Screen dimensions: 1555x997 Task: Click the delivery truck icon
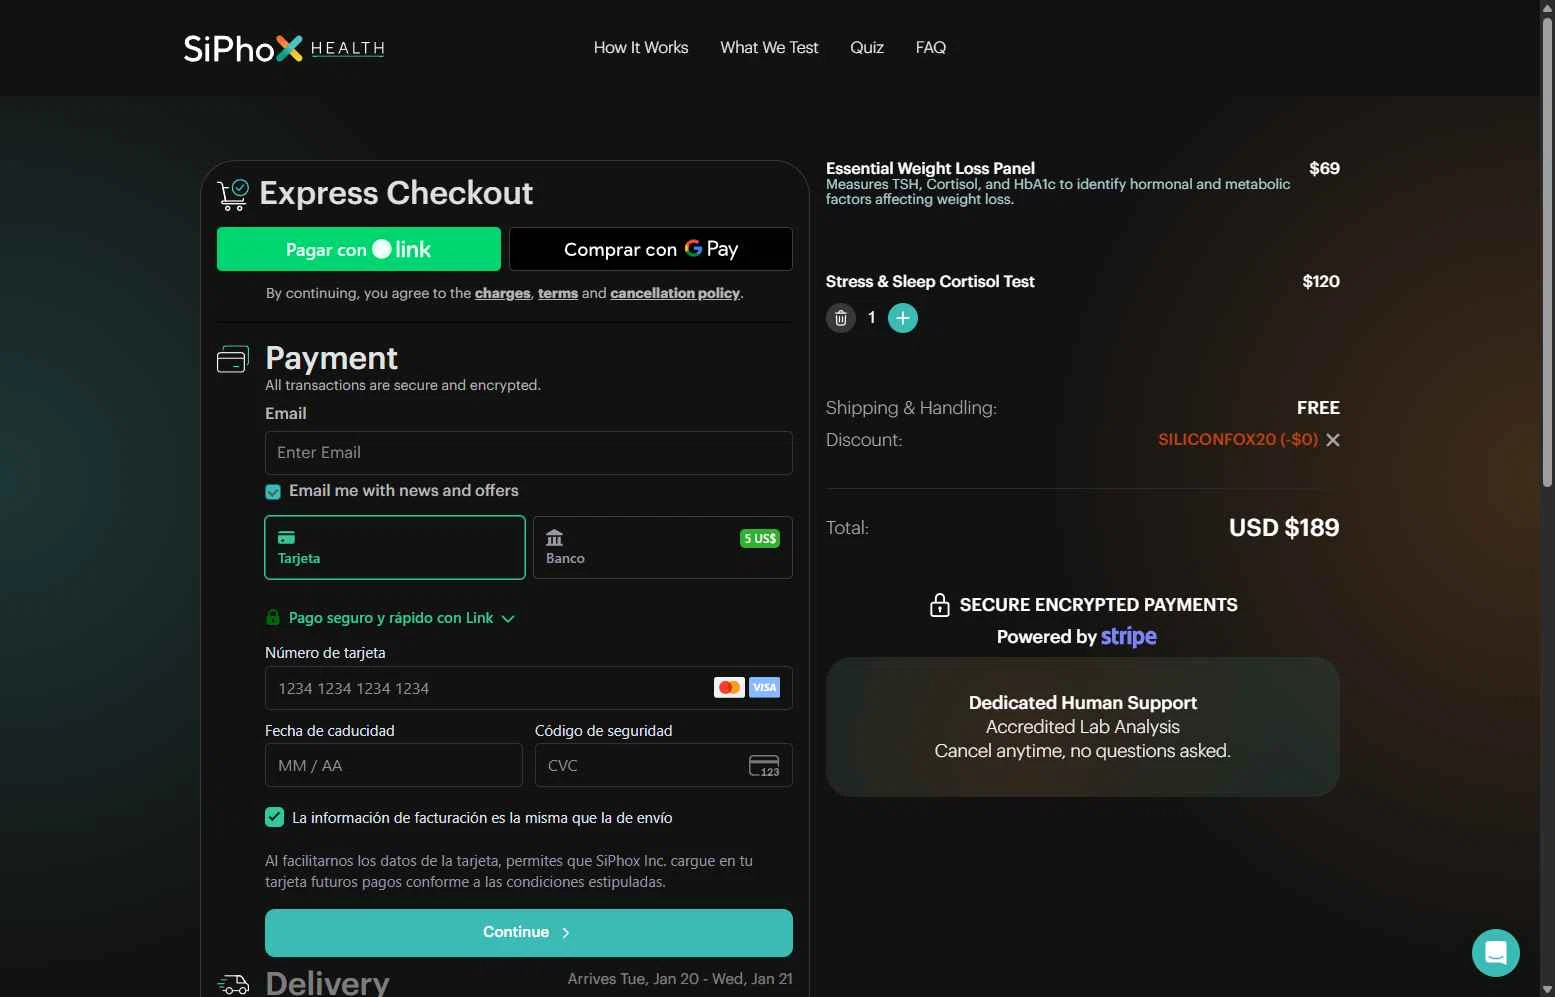click(233, 984)
